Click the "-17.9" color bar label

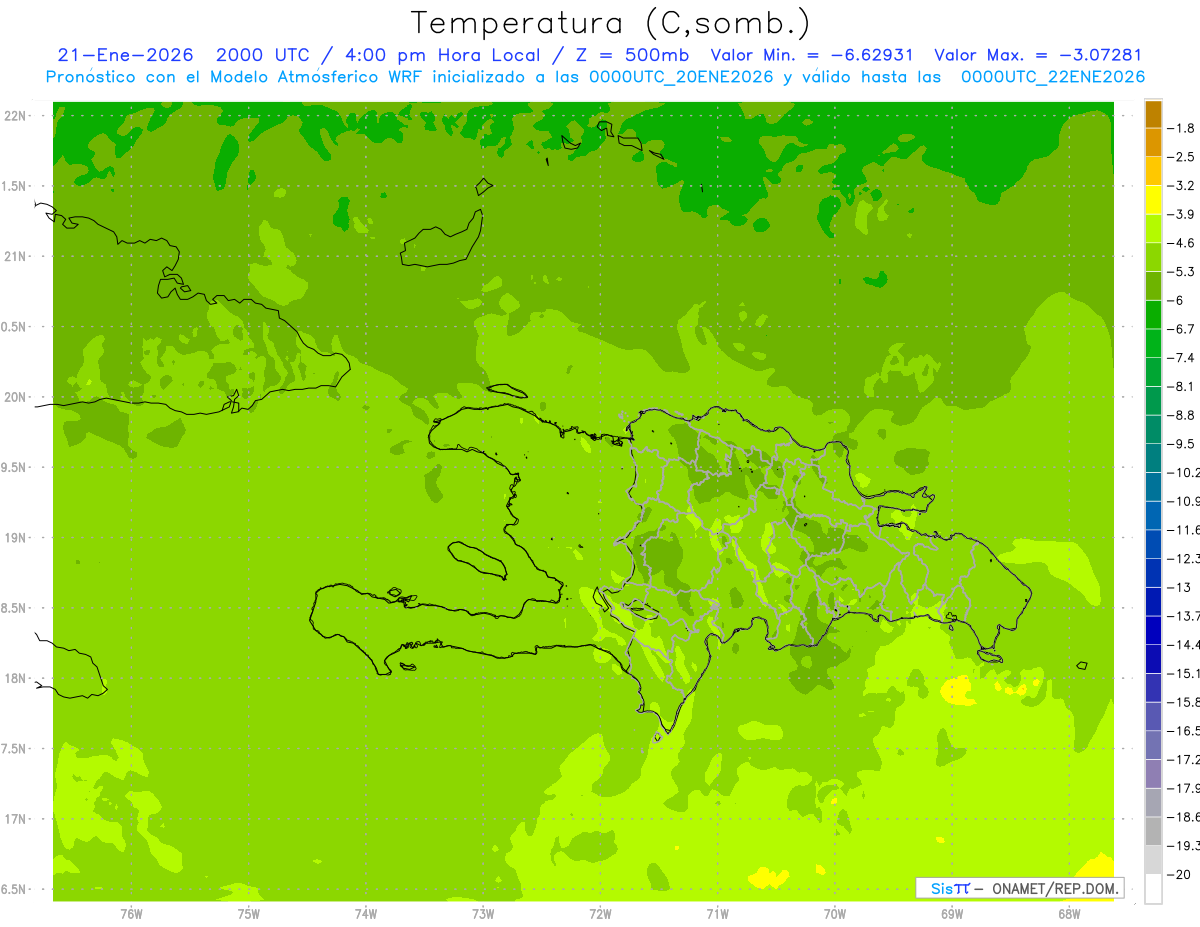[x=1184, y=788]
